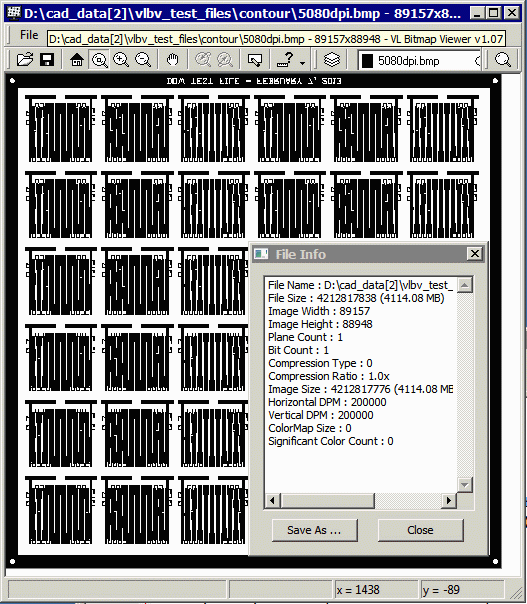Viewport: 527px width, 604px height.
Task: Click the x = 1438 status bar field
Action: pyautogui.click(x=376, y=590)
